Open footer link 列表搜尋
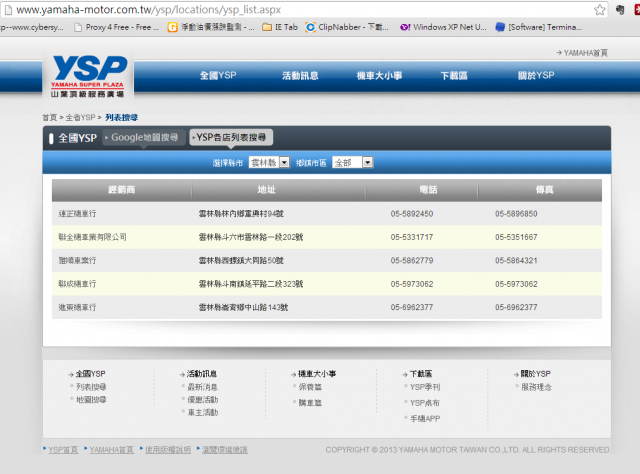The width and height of the screenshot is (640, 474). [91, 387]
